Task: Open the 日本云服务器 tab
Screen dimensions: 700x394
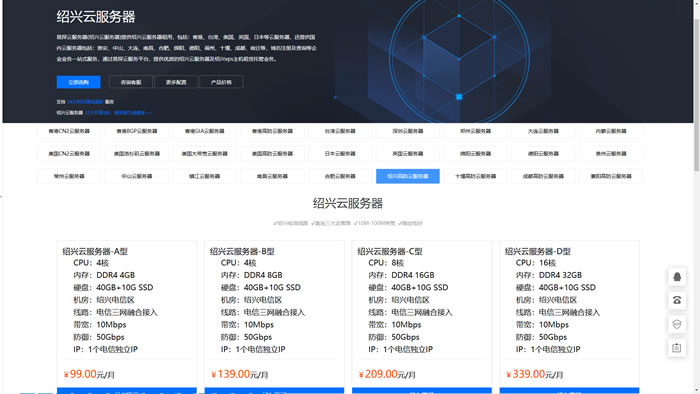Action: pyautogui.click(x=340, y=153)
